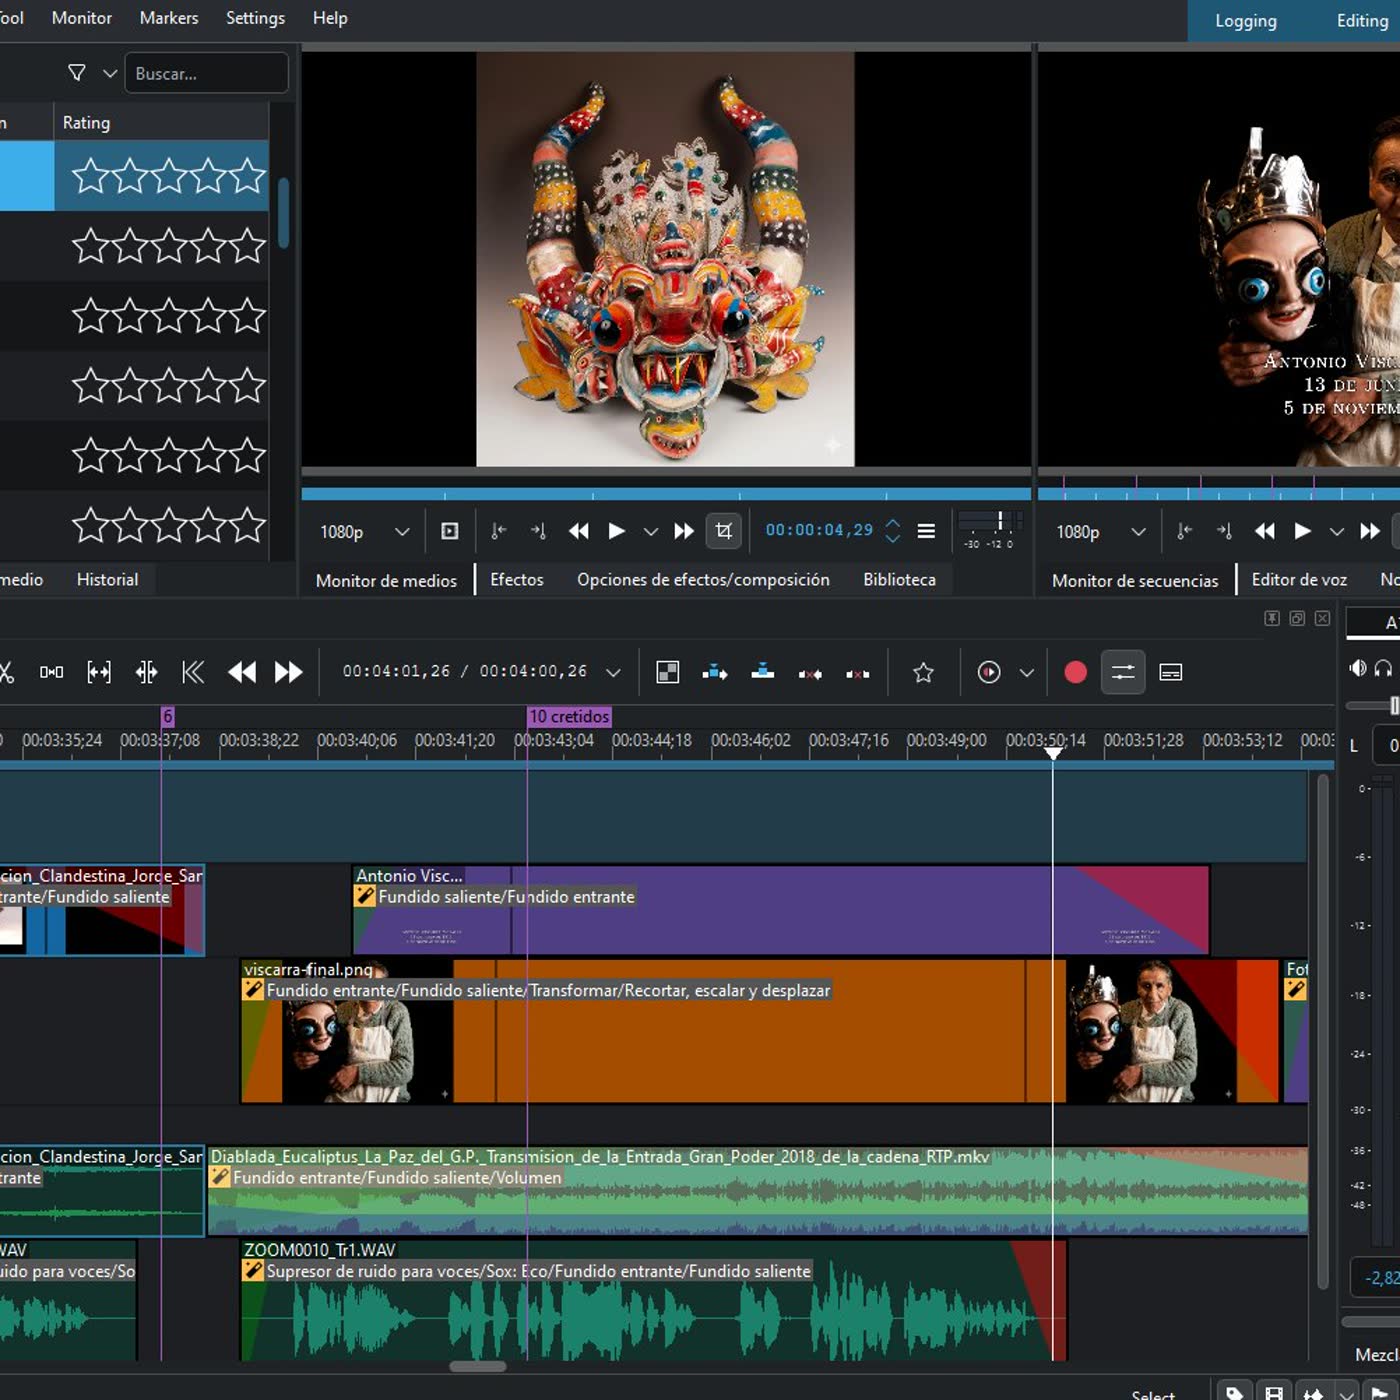Play the sequence in the project monitor
The height and width of the screenshot is (1400, 1400).
(x=1303, y=531)
